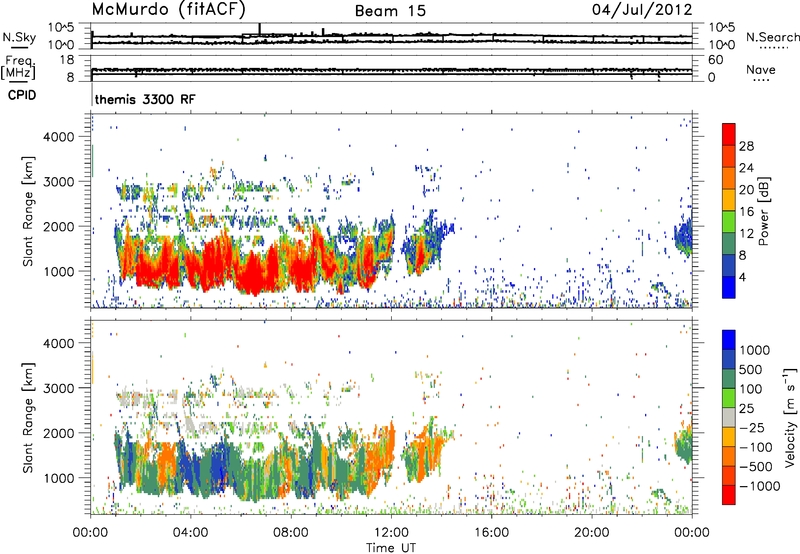Click the Nave legend label
This screenshot has width=800, height=554.
tap(761, 69)
